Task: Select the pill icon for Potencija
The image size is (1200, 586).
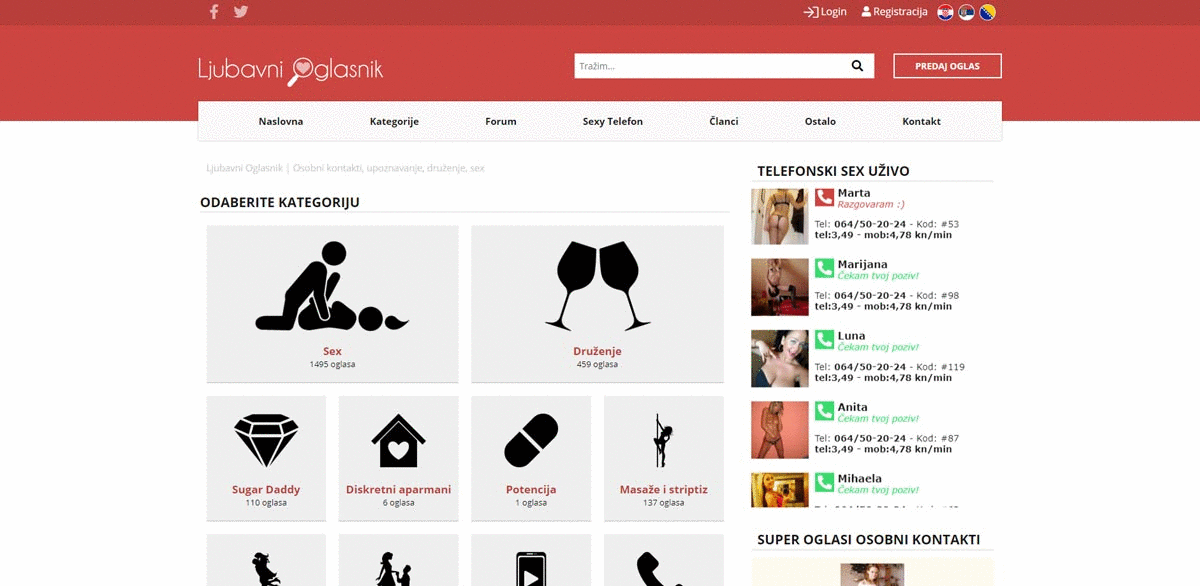Action: [x=531, y=438]
